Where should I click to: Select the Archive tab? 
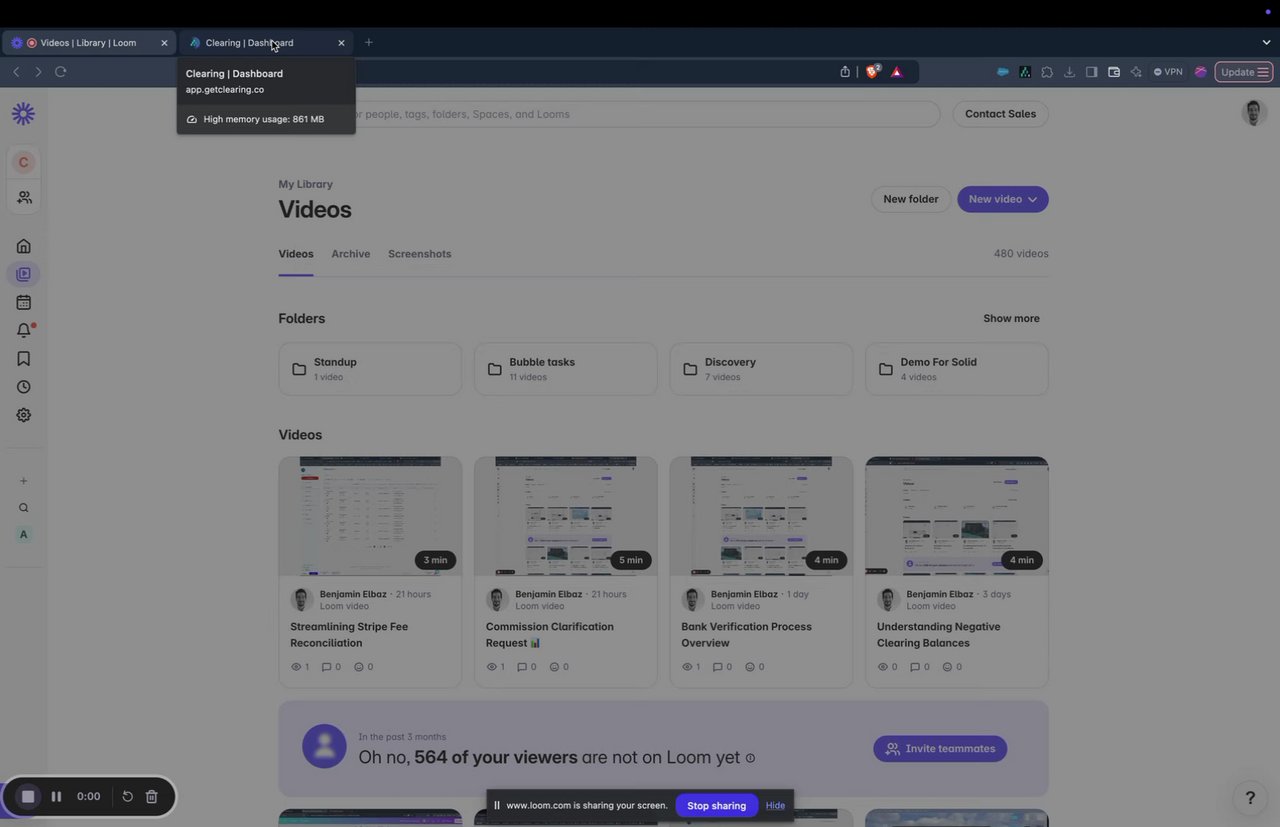351,254
